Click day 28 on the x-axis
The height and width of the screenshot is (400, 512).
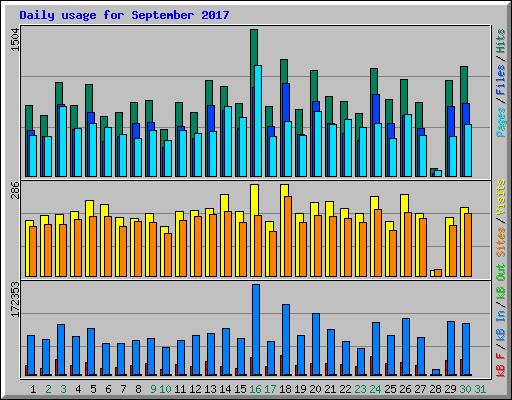tap(435, 389)
